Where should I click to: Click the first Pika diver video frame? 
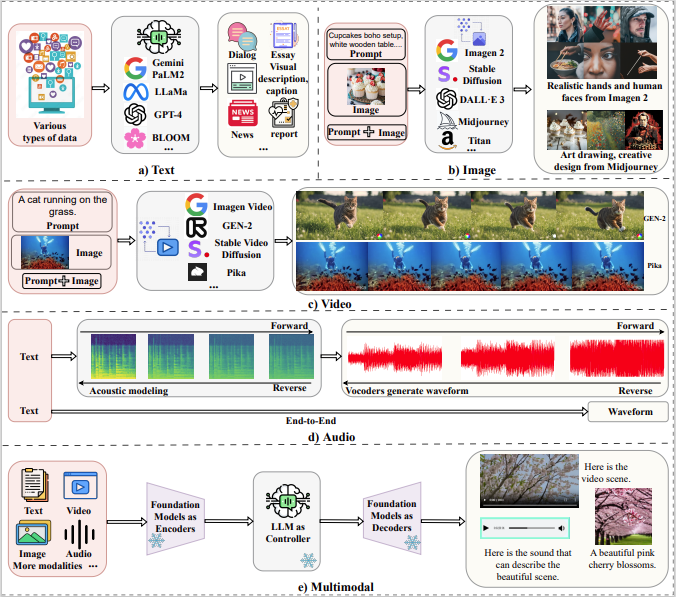tap(332, 266)
